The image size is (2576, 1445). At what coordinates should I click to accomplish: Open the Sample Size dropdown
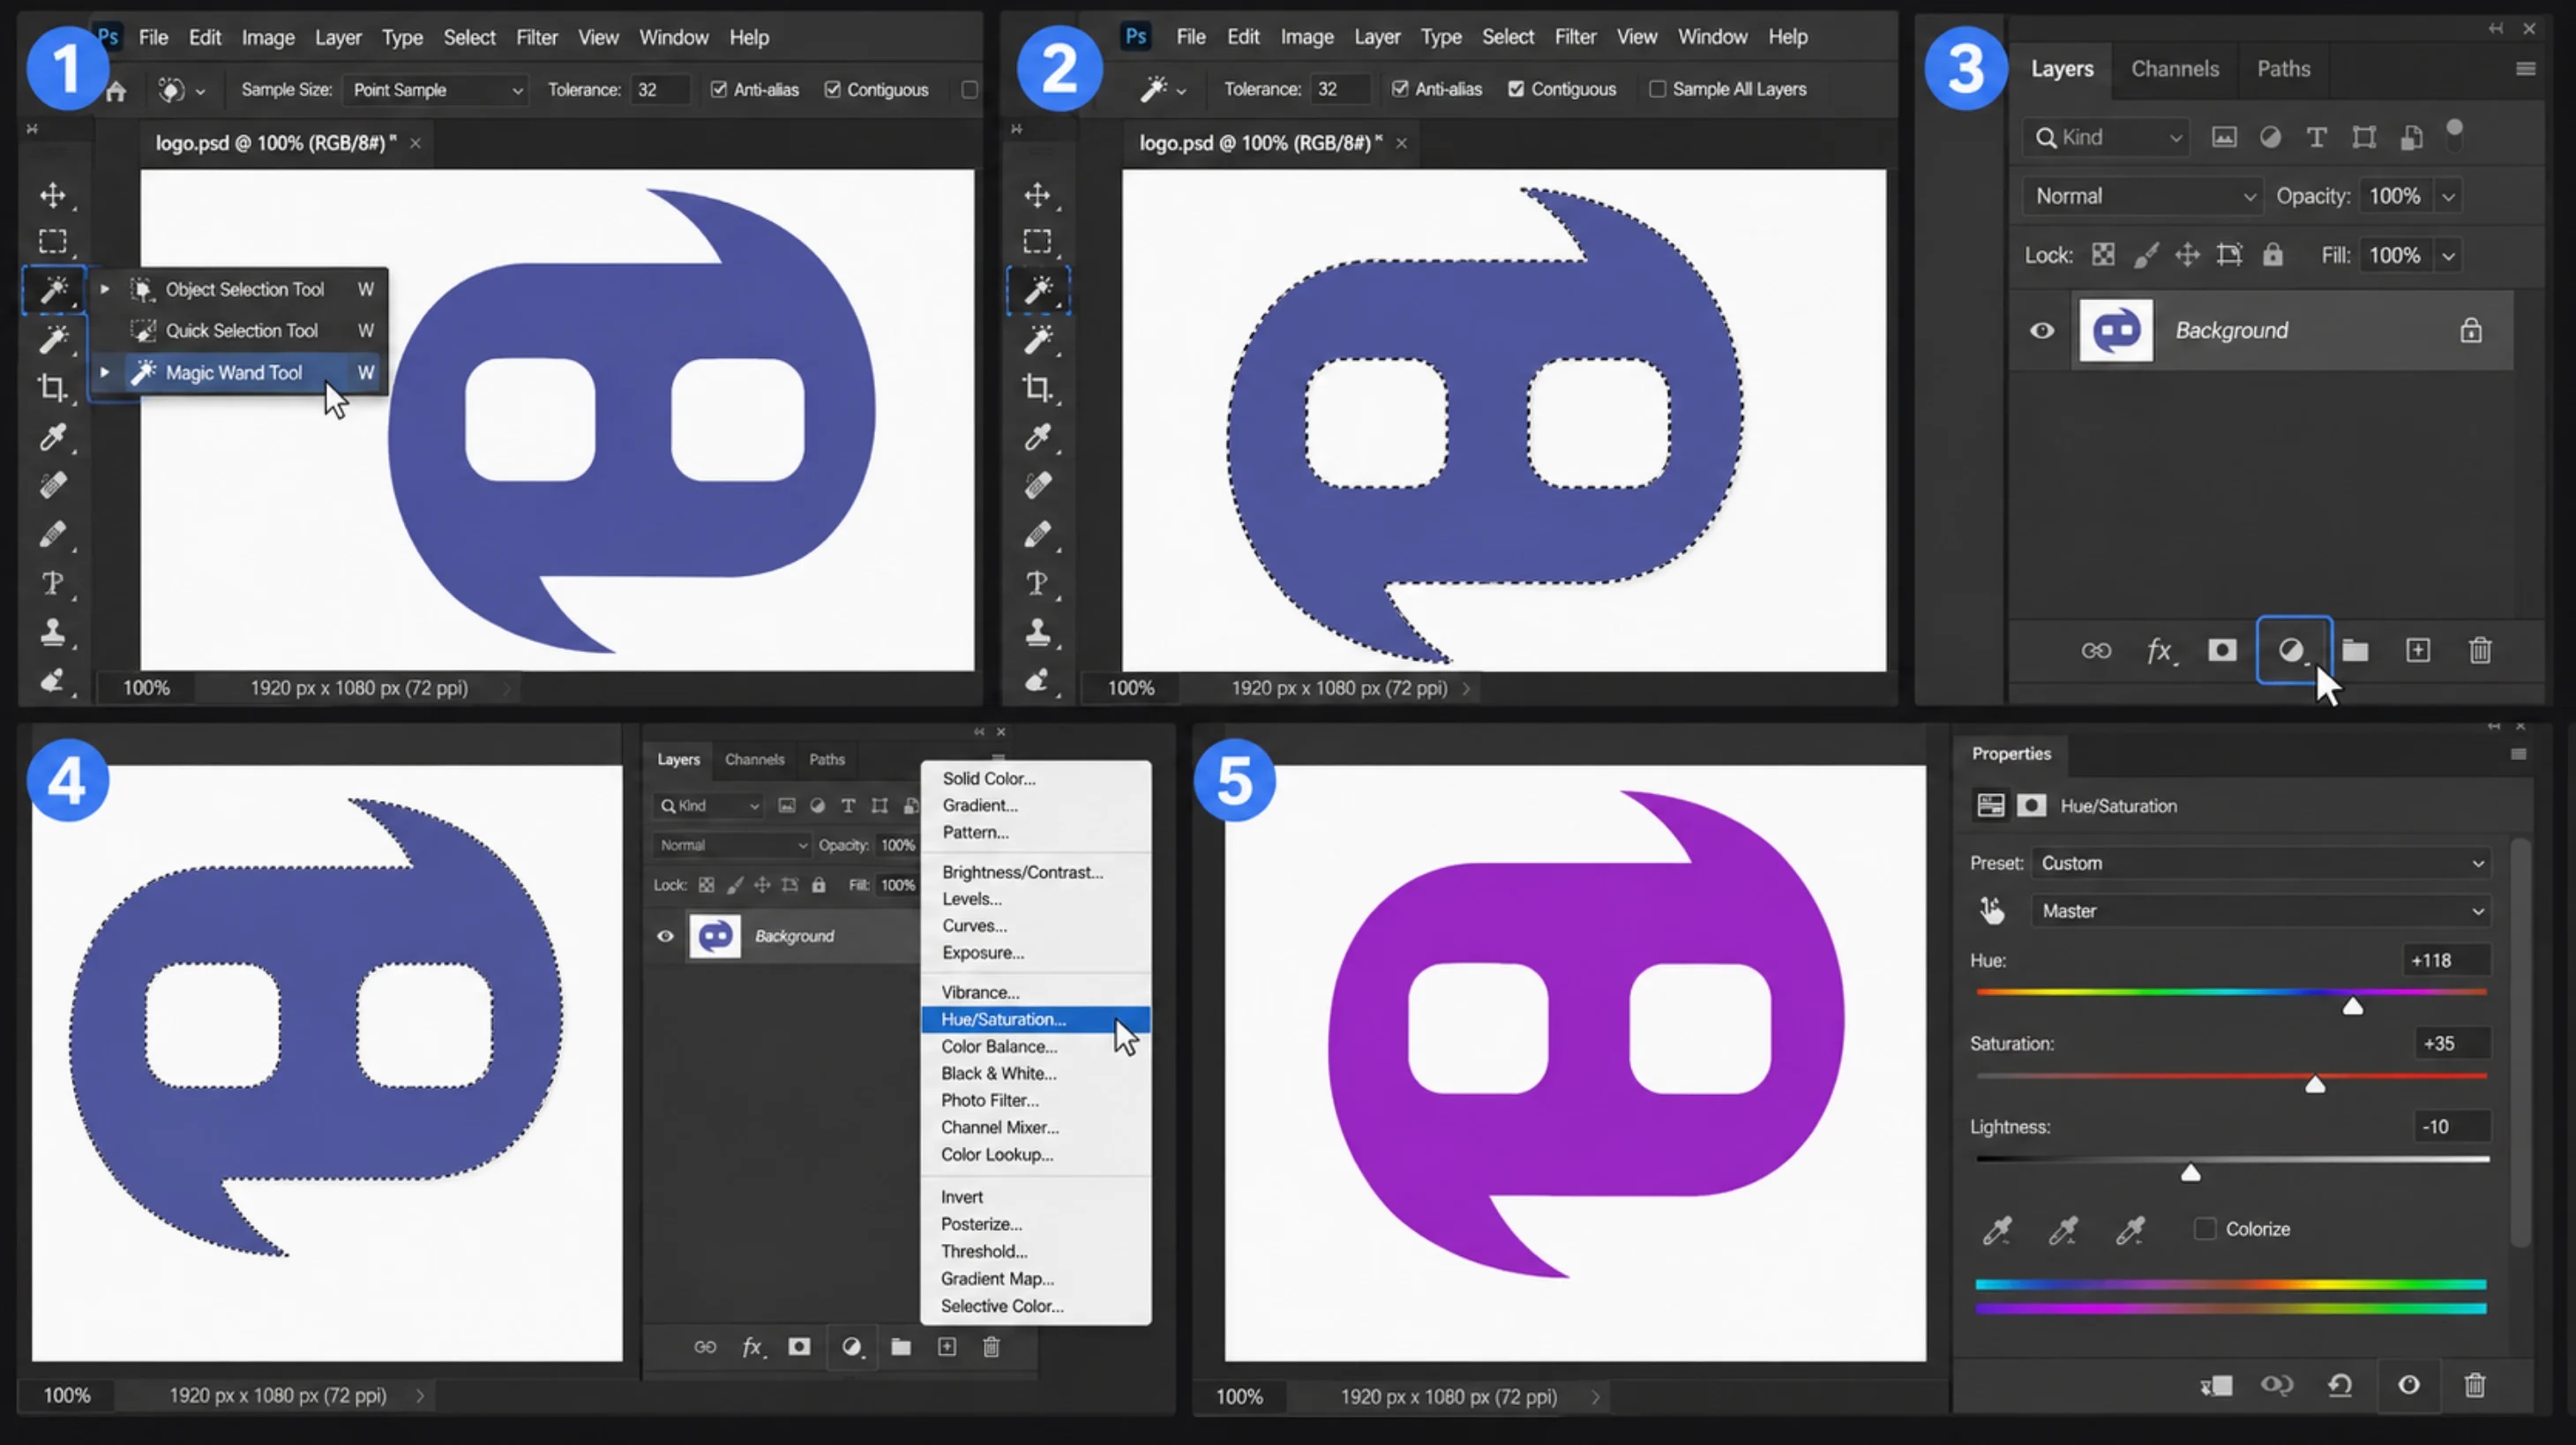pos(436,90)
